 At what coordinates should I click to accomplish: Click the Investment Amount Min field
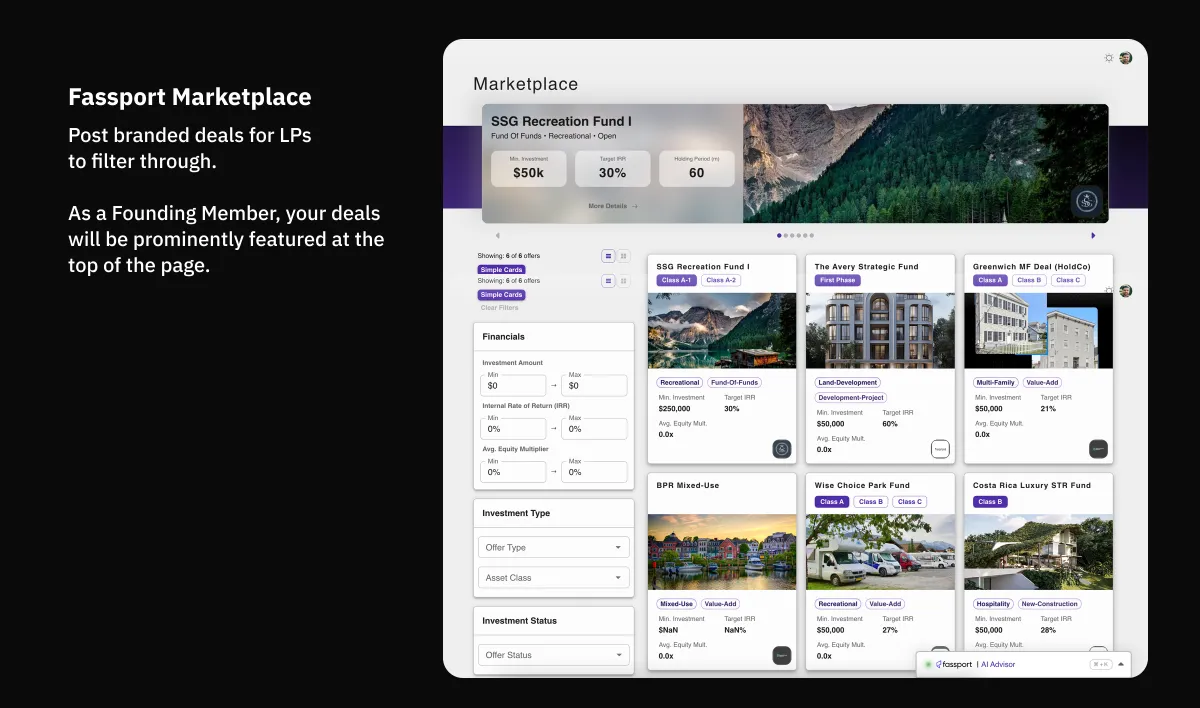coord(514,385)
